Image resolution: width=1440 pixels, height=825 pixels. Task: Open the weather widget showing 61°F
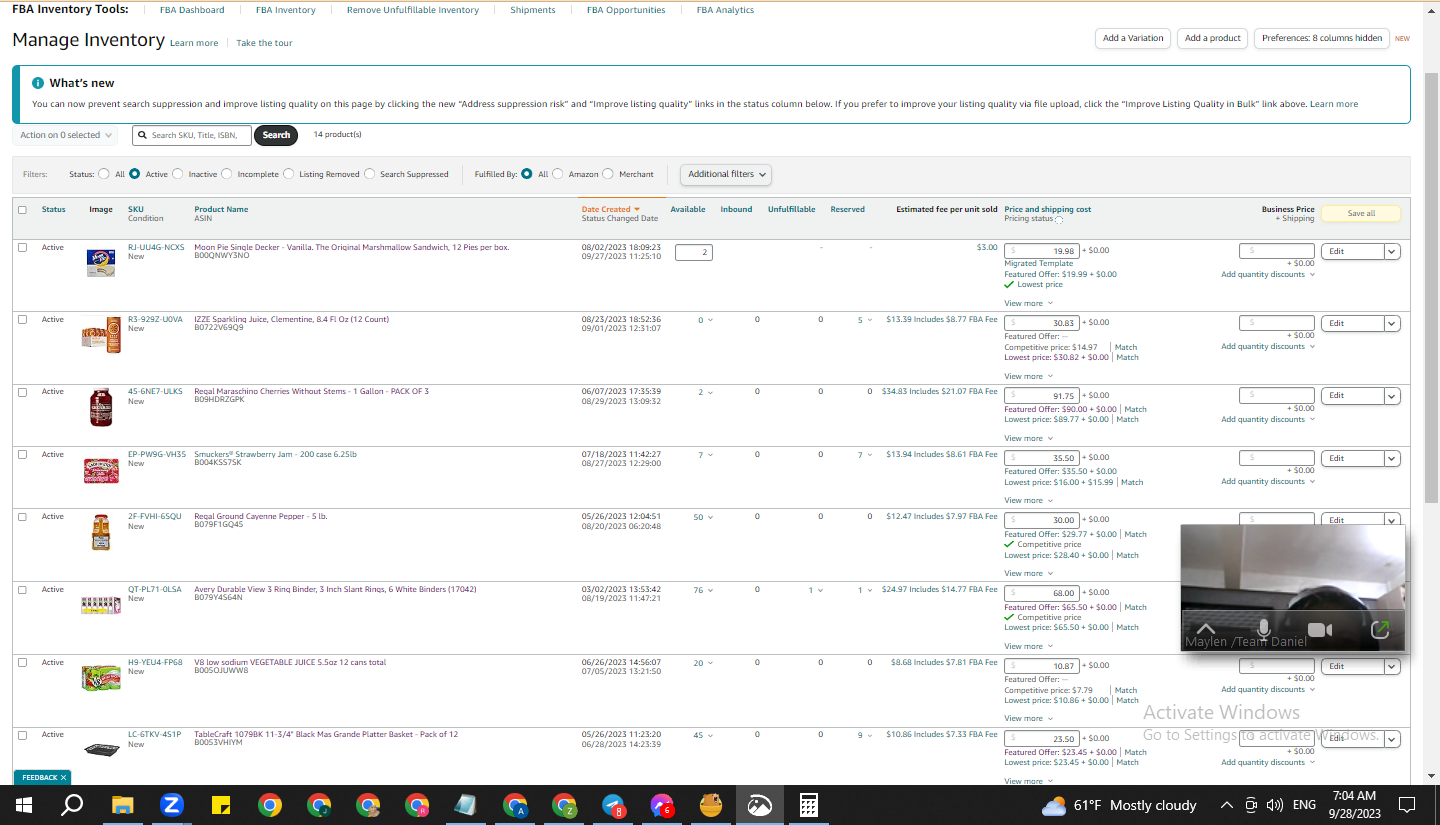1119,805
